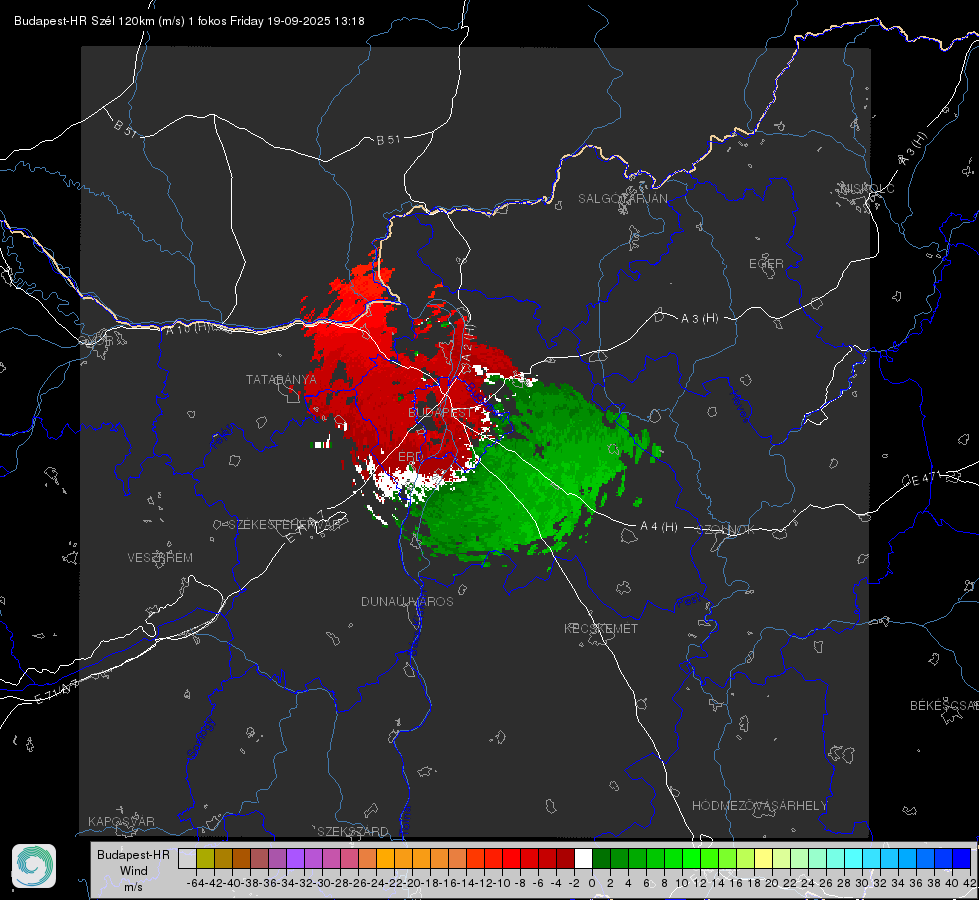Click the SZEKSZÁRD city label
The image size is (979, 900).
click(353, 831)
